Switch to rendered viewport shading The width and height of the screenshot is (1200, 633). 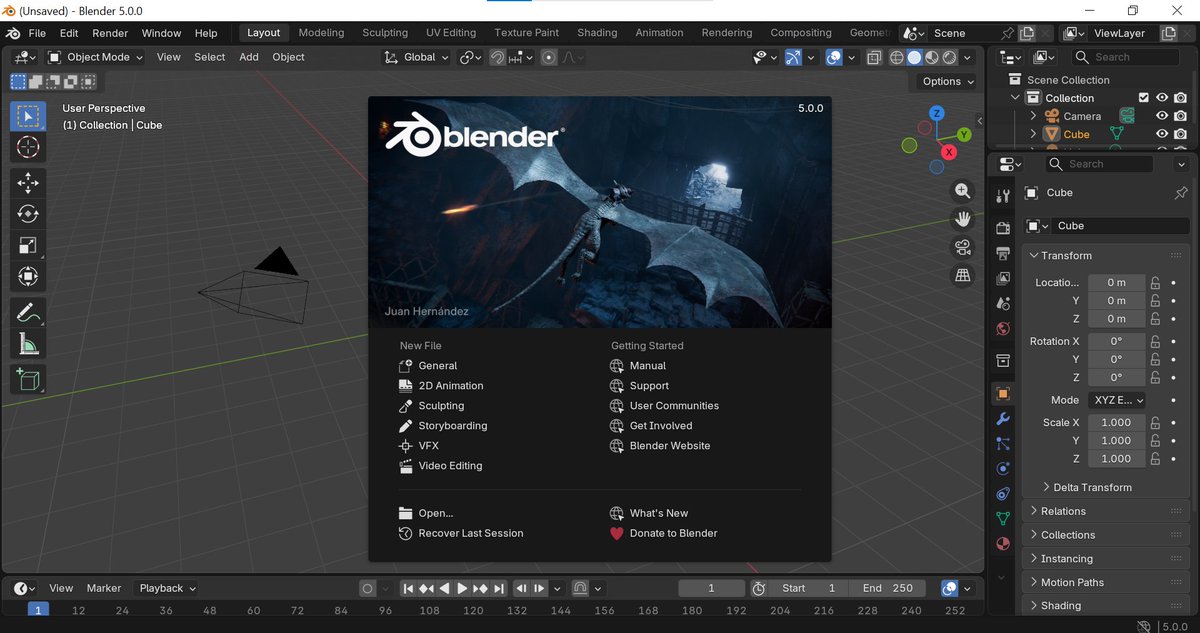tap(950, 57)
